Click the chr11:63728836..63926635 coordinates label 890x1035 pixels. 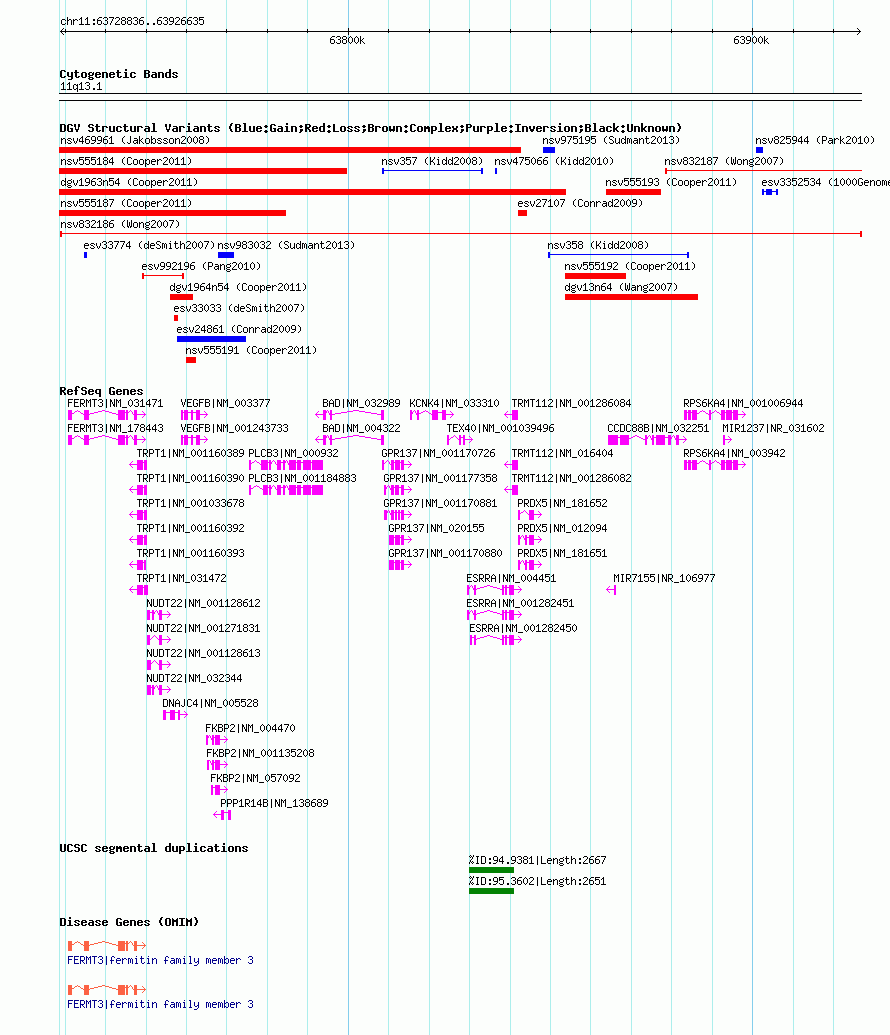132,21
